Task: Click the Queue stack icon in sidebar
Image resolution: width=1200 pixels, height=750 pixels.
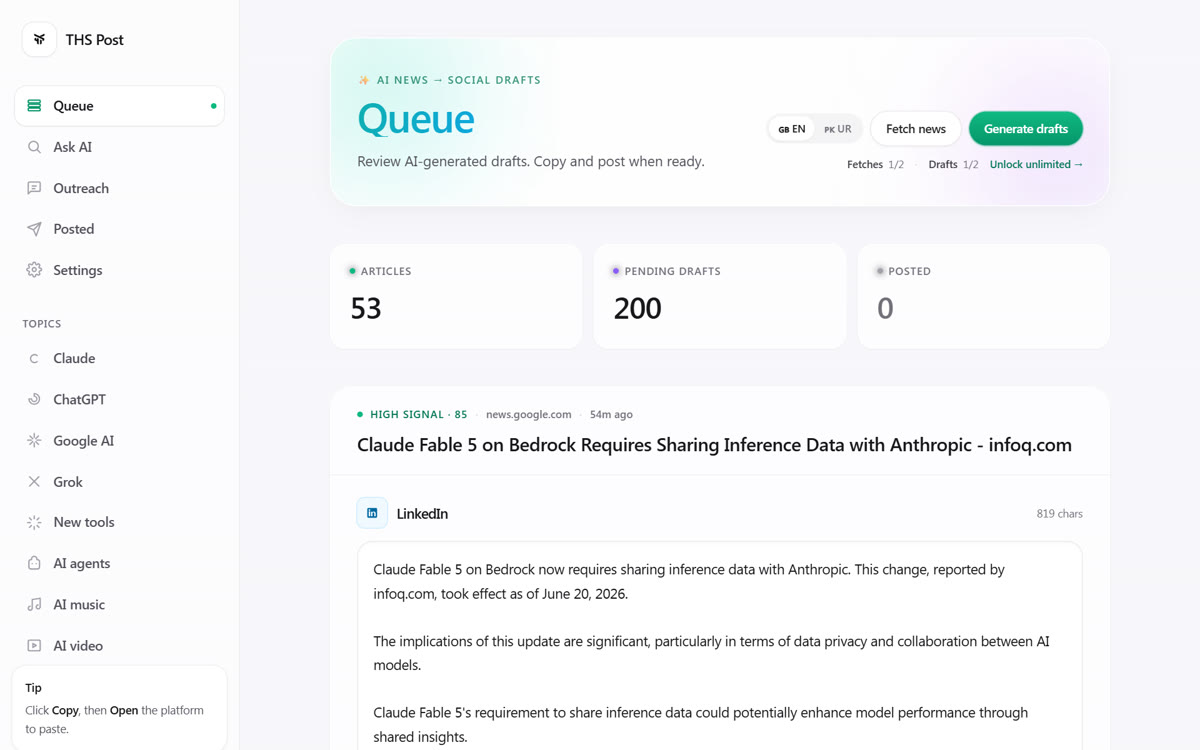Action: [34, 106]
